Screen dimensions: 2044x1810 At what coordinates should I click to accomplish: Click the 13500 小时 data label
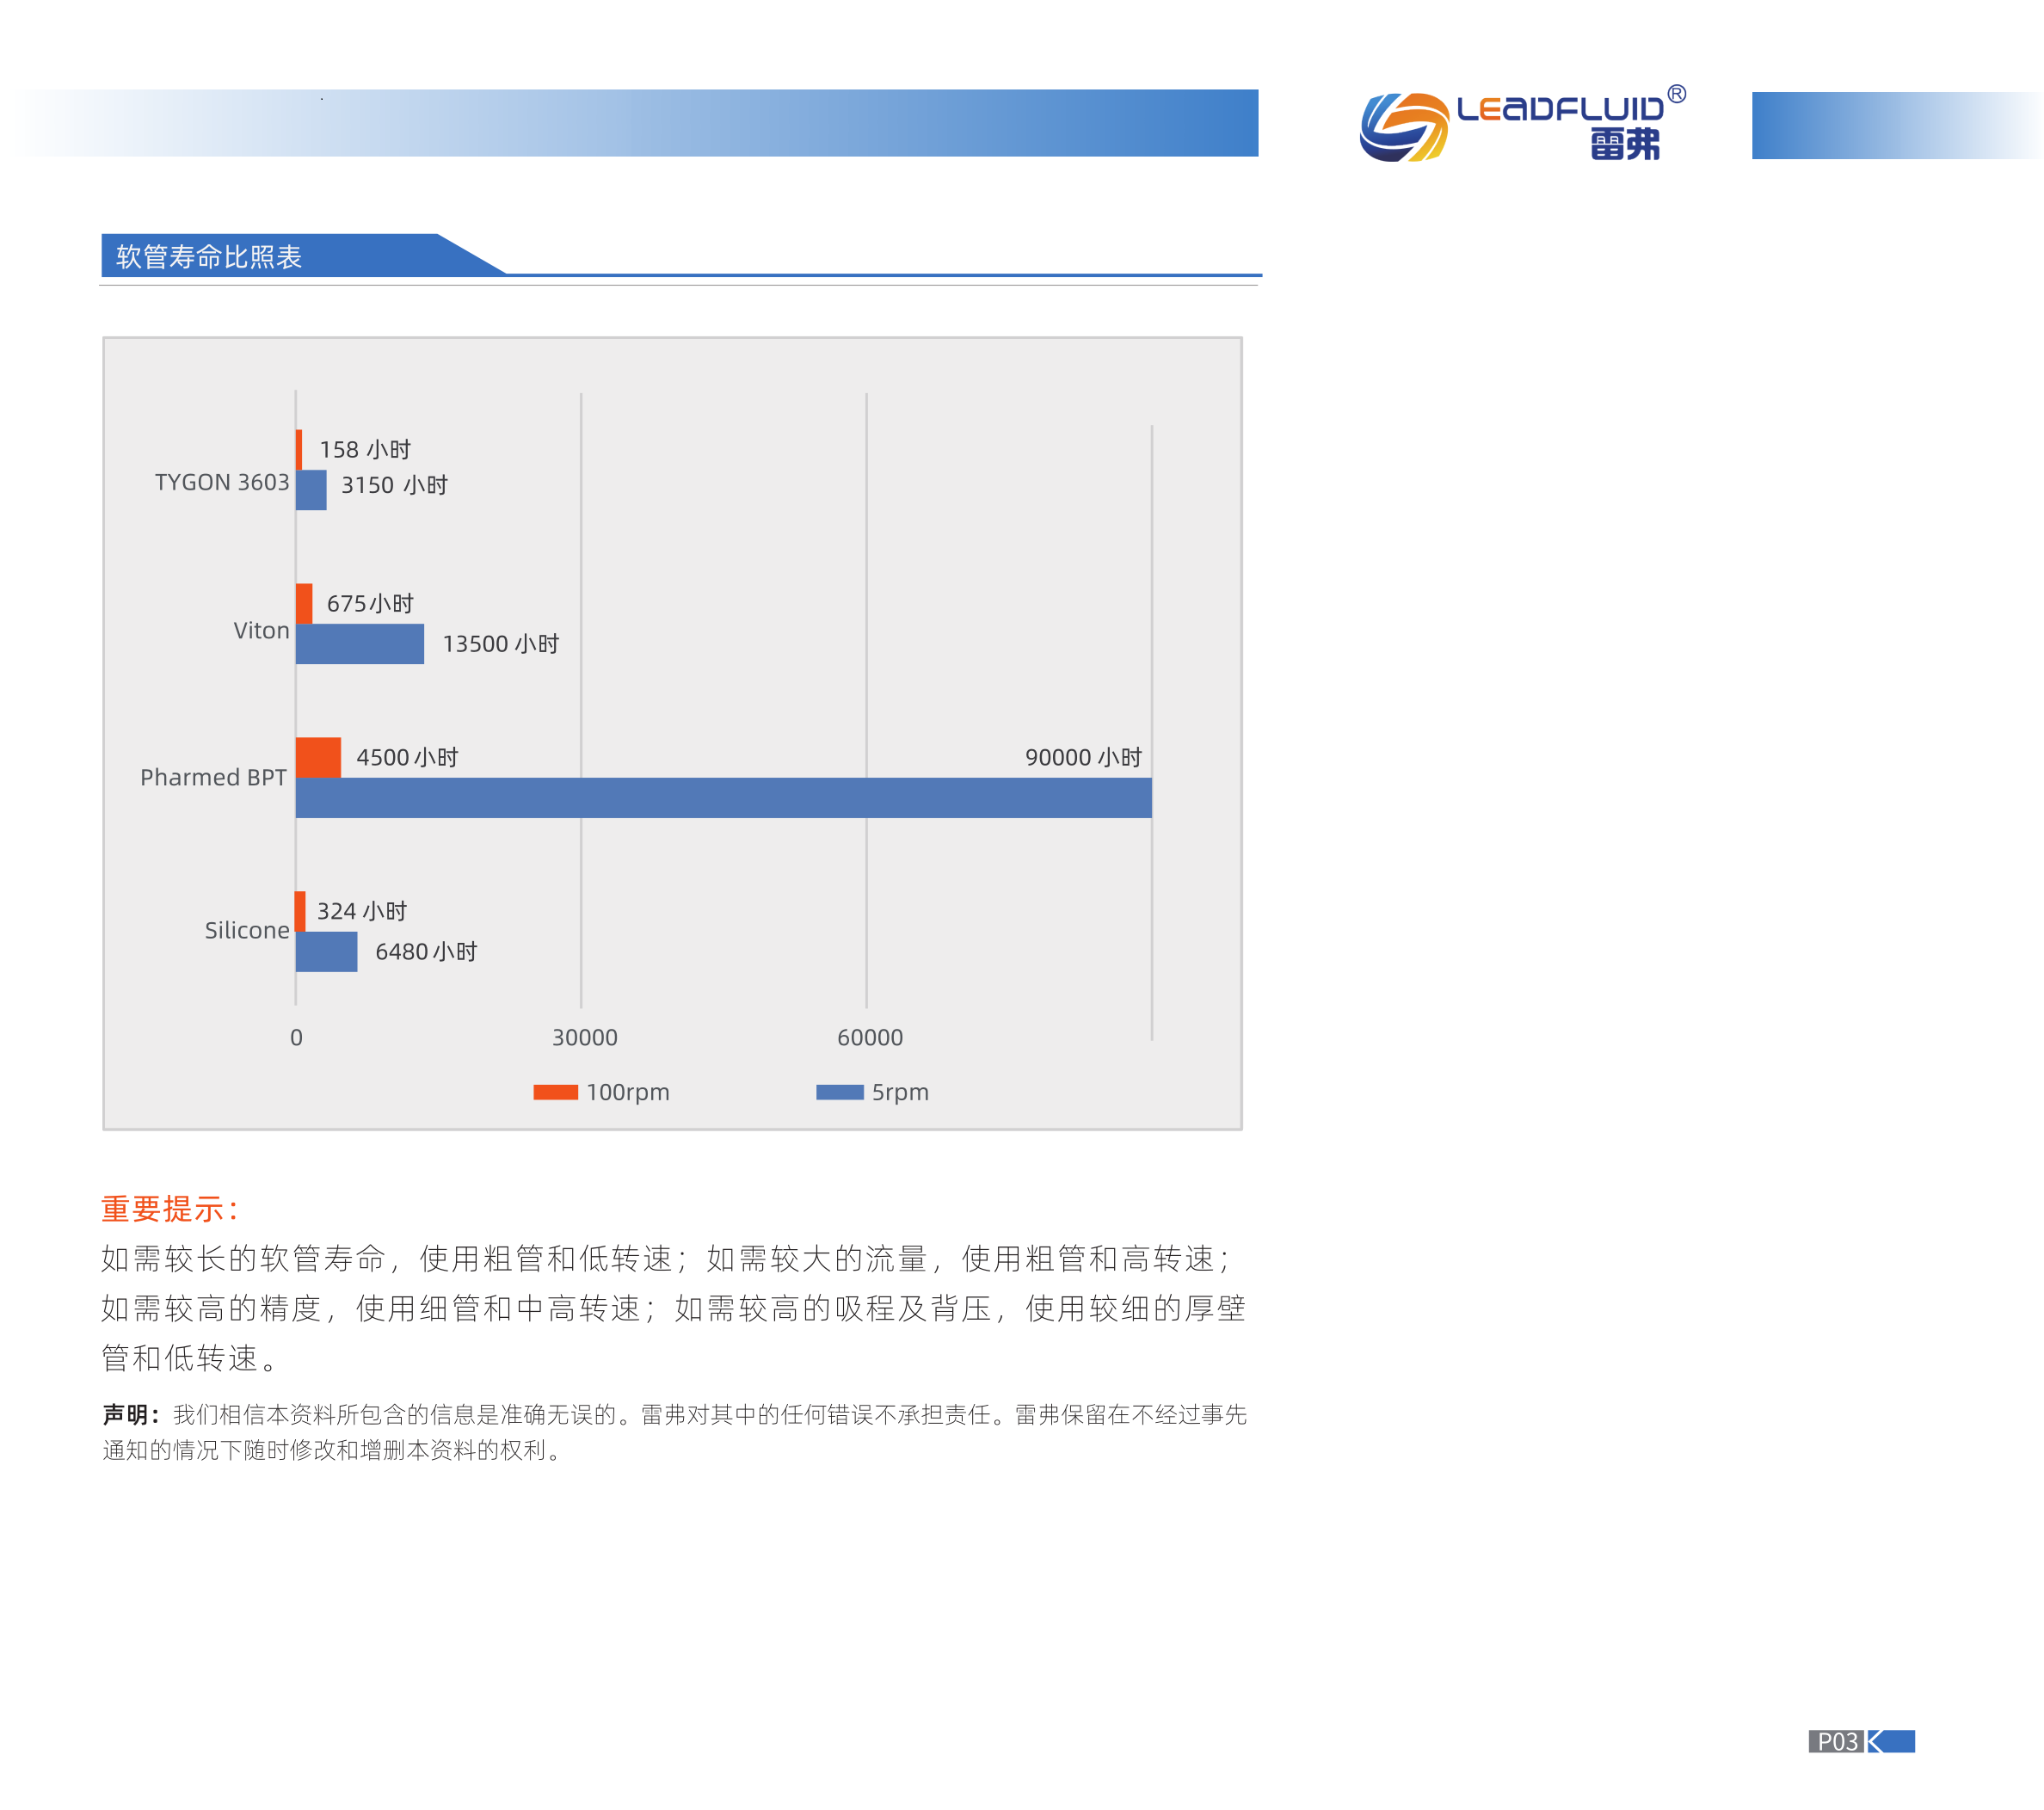click(500, 644)
